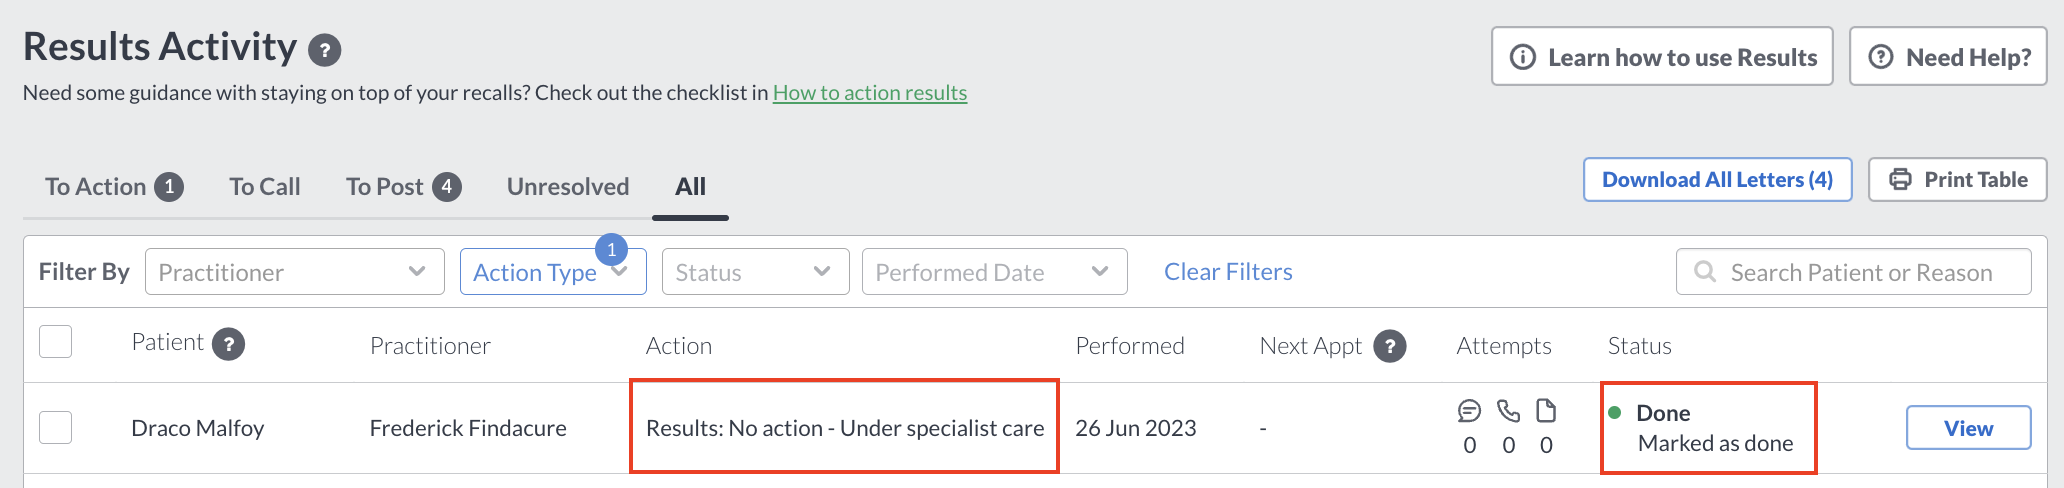Switch to the To Action tab
The image size is (2064, 488).
click(x=114, y=187)
